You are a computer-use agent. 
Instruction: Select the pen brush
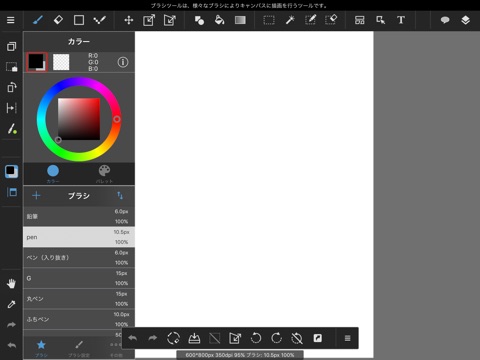tap(79, 237)
